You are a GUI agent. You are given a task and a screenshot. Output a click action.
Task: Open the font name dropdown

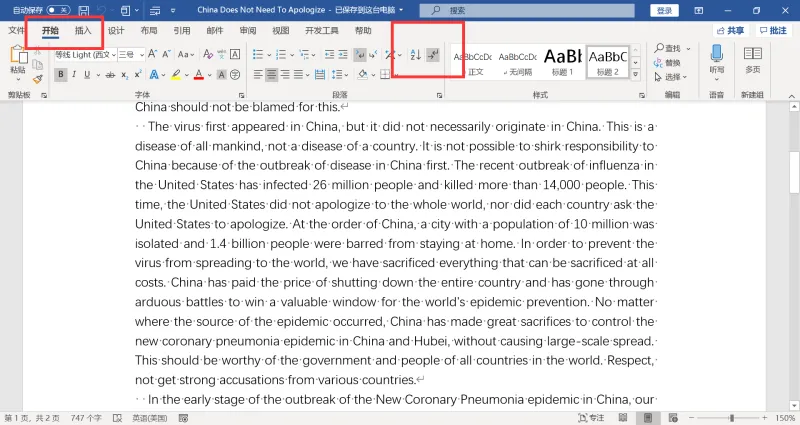114,55
